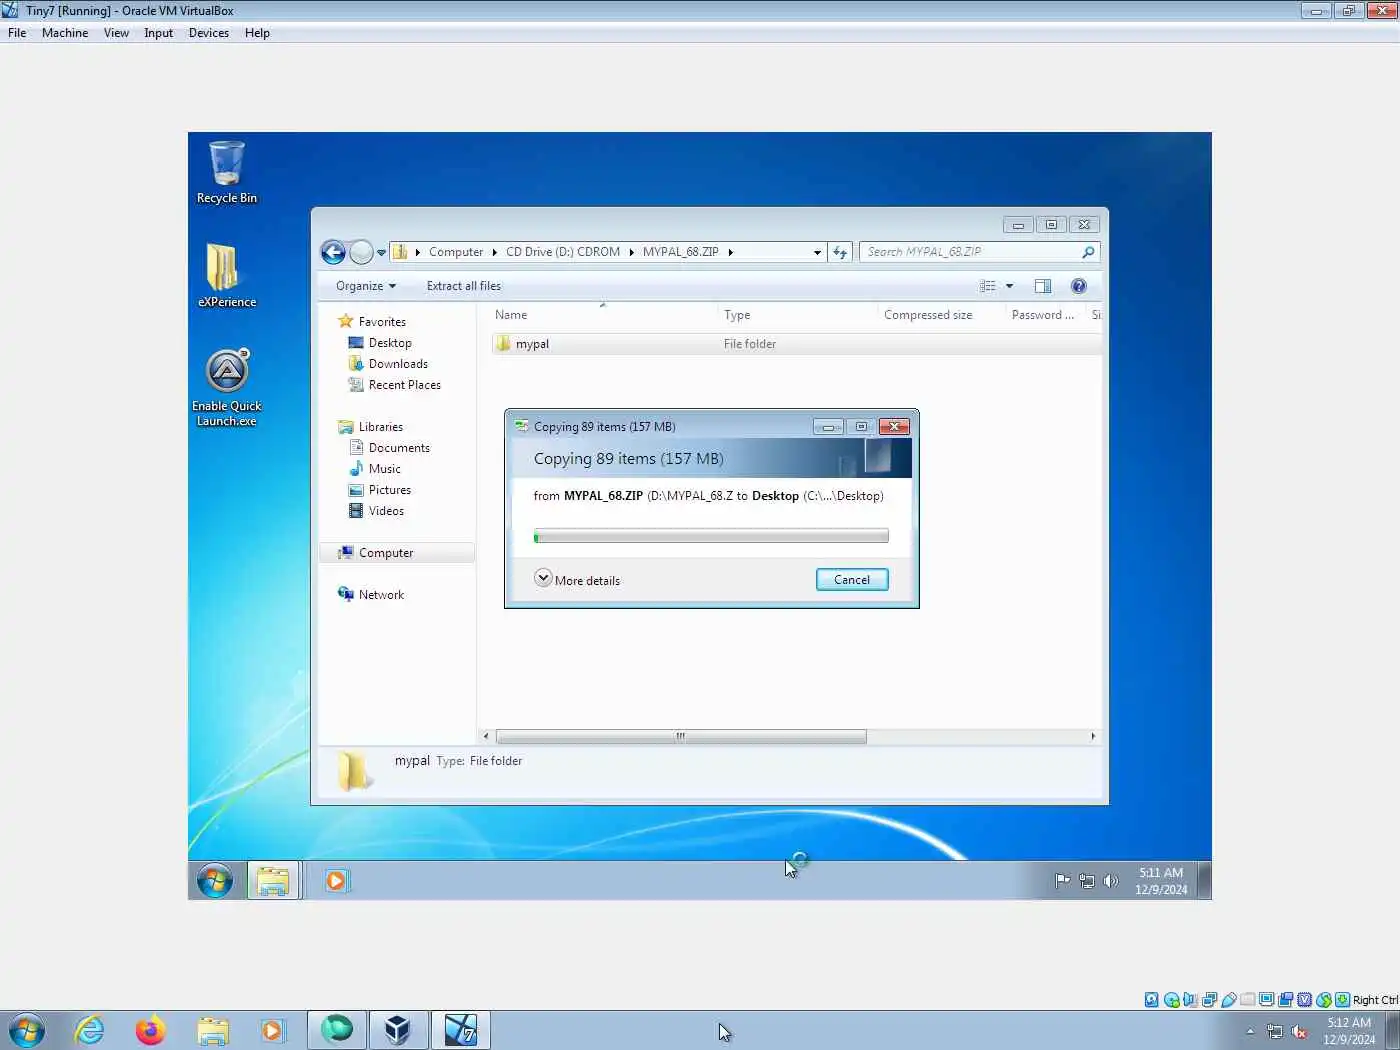Open the VirtualBox Help menu

point(257,33)
